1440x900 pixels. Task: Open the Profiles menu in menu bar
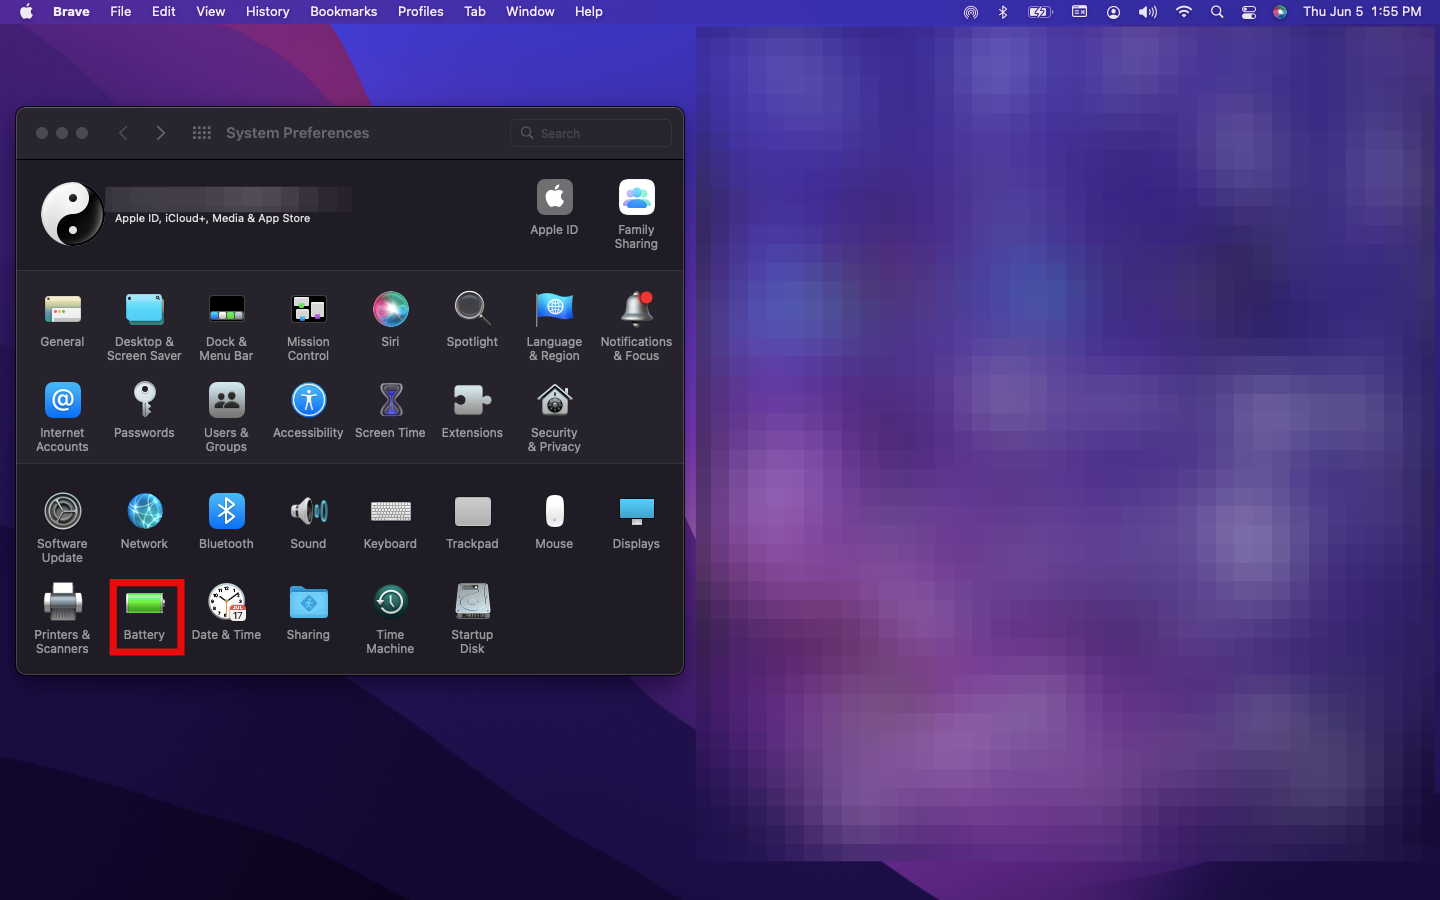tap(420, 12)
